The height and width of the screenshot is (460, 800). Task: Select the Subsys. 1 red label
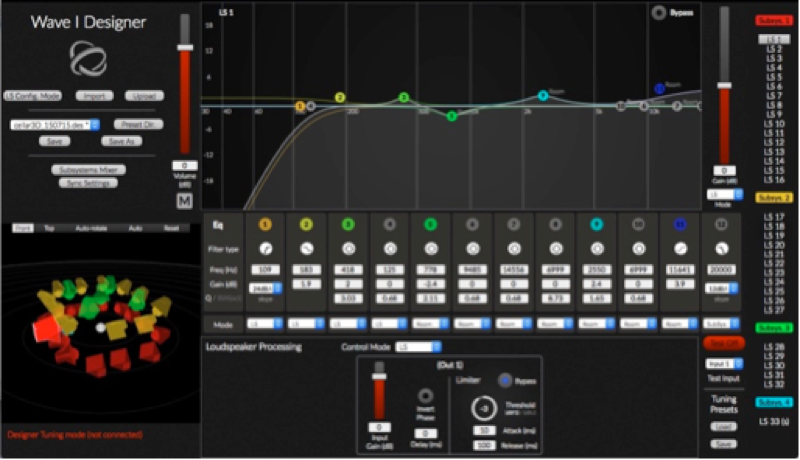(773, 20)
